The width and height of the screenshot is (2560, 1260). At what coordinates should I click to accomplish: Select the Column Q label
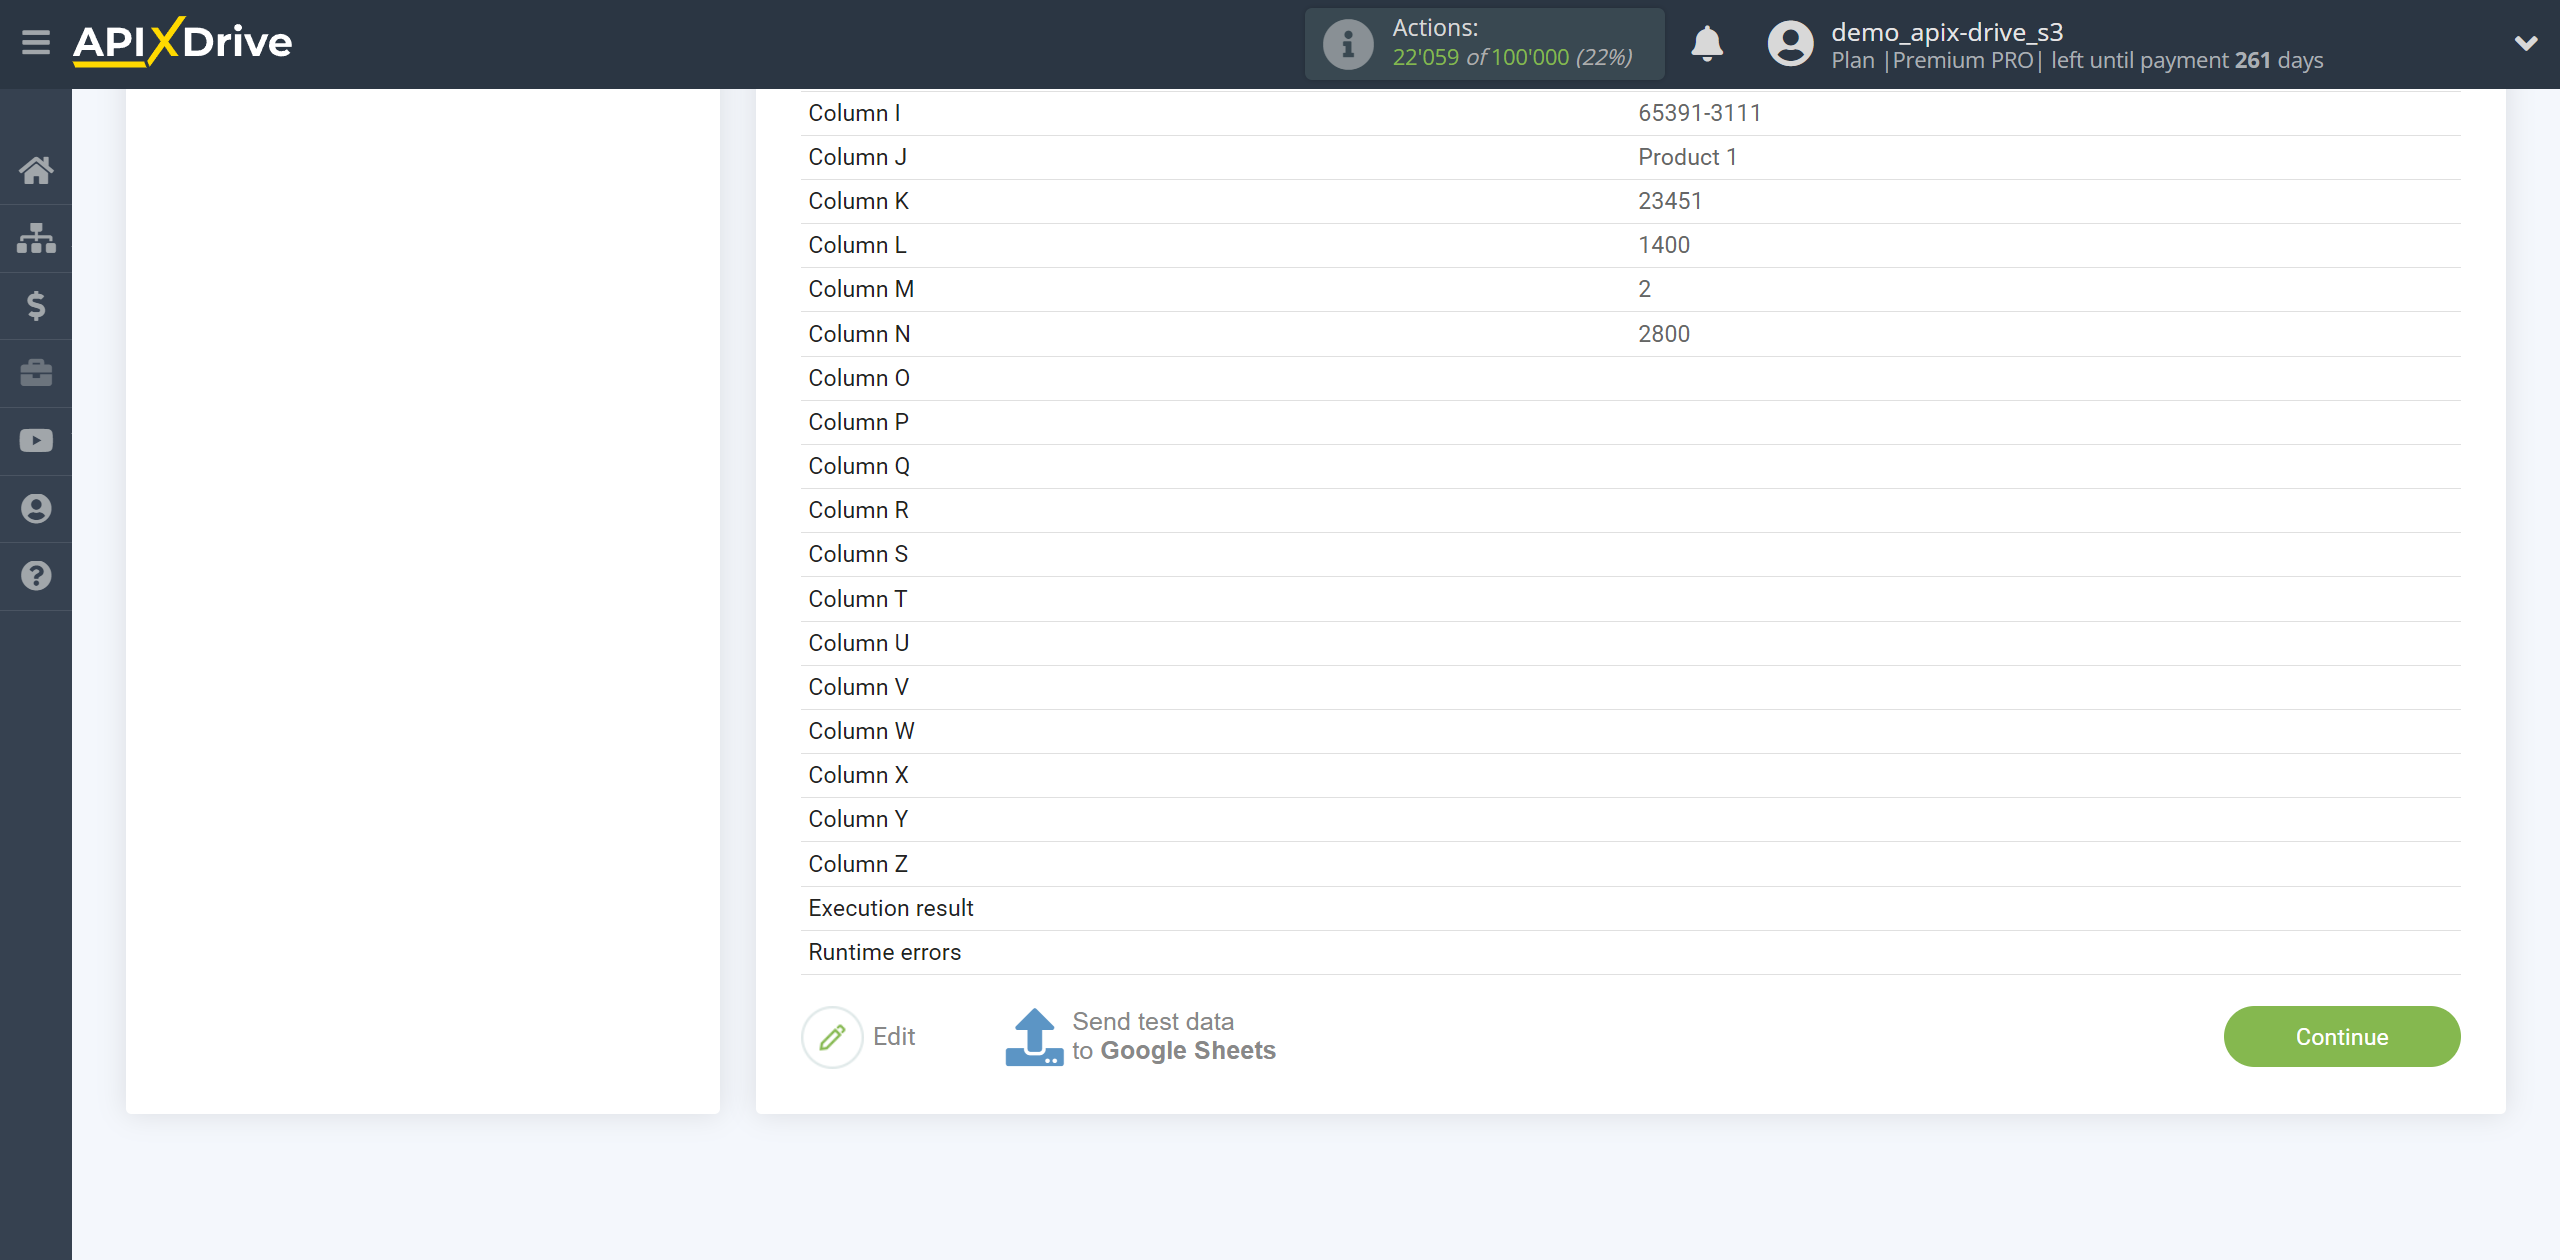tap(859, 466)
